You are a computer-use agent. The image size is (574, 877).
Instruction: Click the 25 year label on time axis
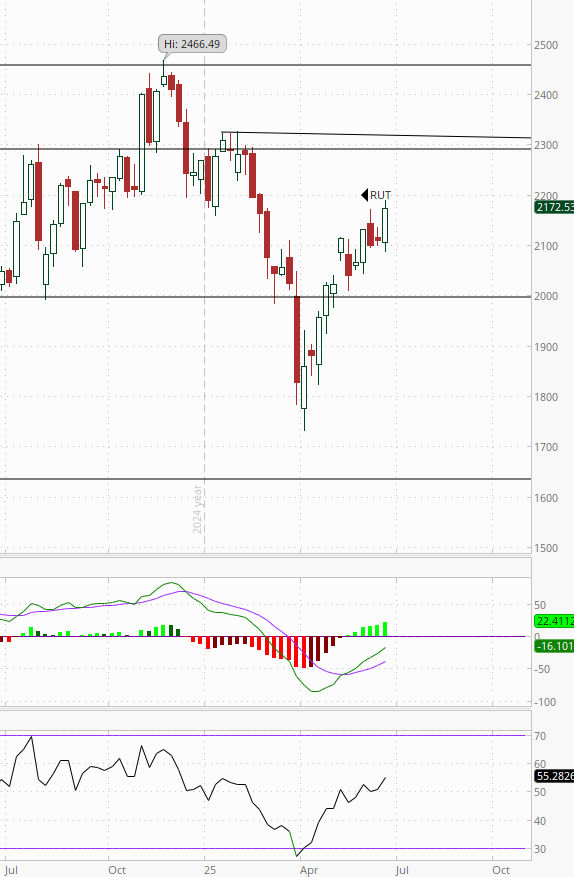point(209,870)
